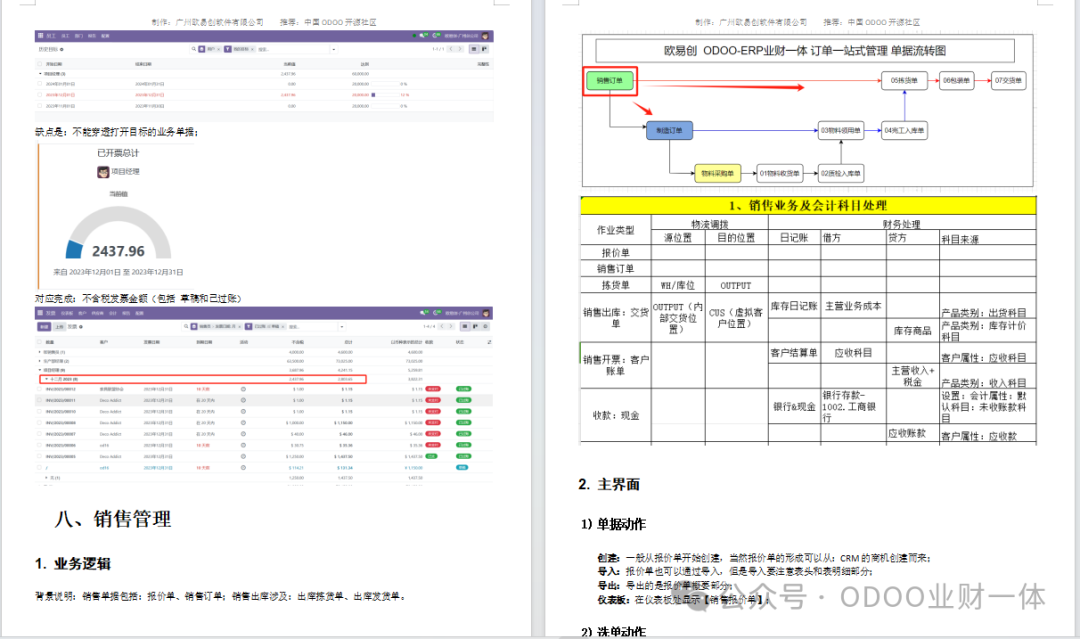
Task: Open the user avatar in the invoice list navbar
Action: [x=486, y=313]
